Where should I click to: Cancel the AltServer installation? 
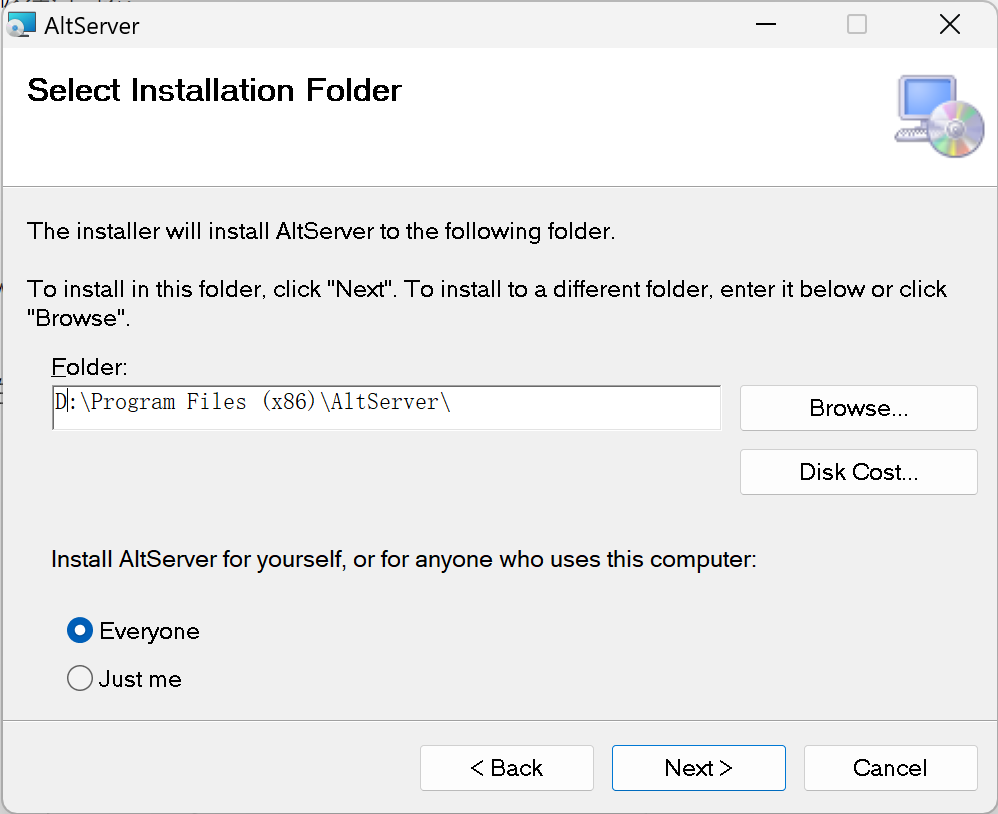click(890, 768)
